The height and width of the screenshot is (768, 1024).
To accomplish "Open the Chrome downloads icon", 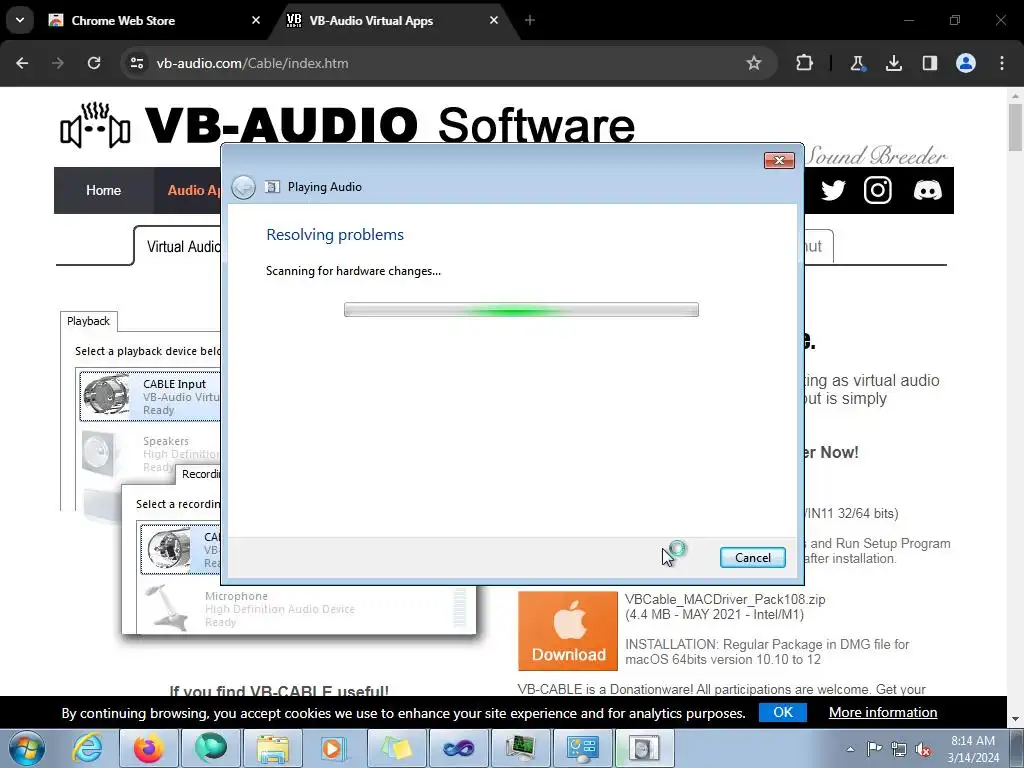I will pyautogui.click(x=893, y=63).
